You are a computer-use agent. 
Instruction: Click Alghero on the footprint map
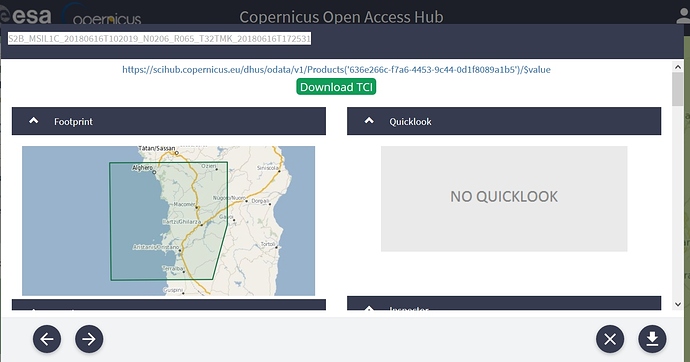[x=143, y=168]
